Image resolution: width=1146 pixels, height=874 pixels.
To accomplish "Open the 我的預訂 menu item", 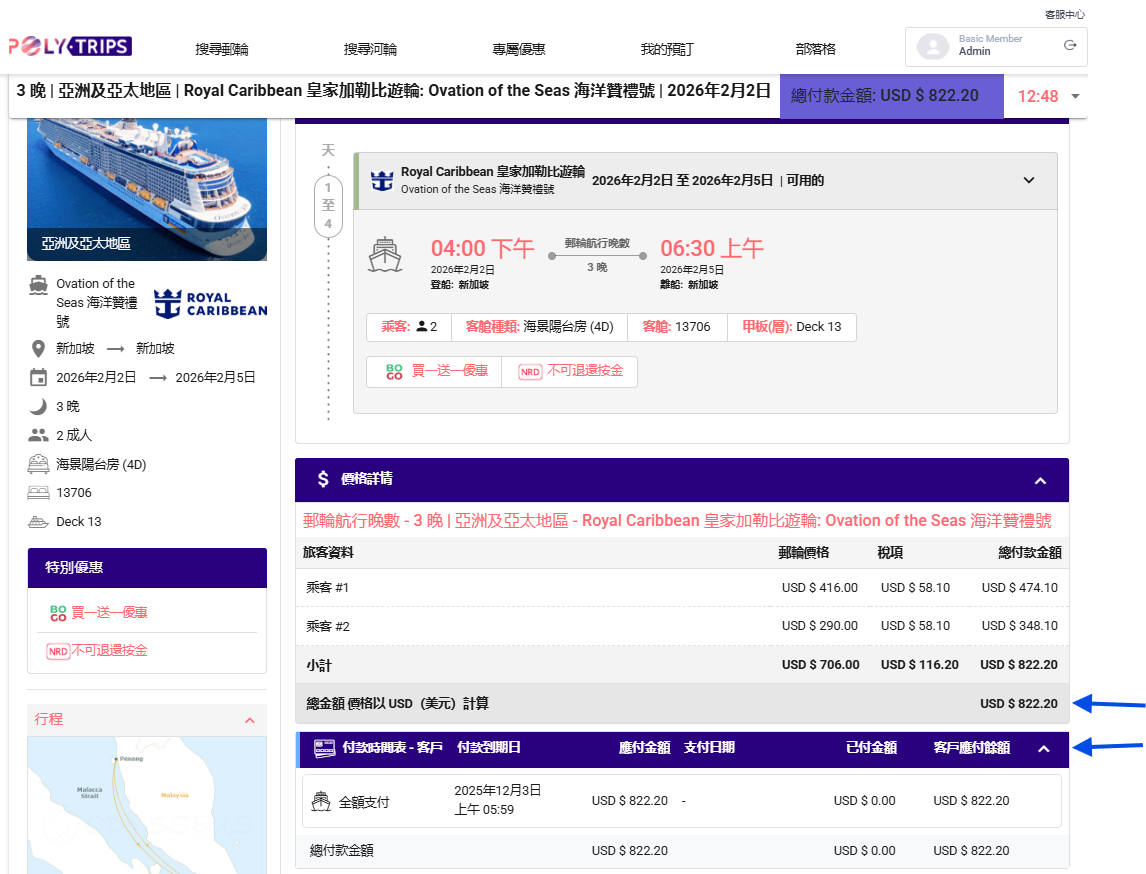I will coord(667,49).
